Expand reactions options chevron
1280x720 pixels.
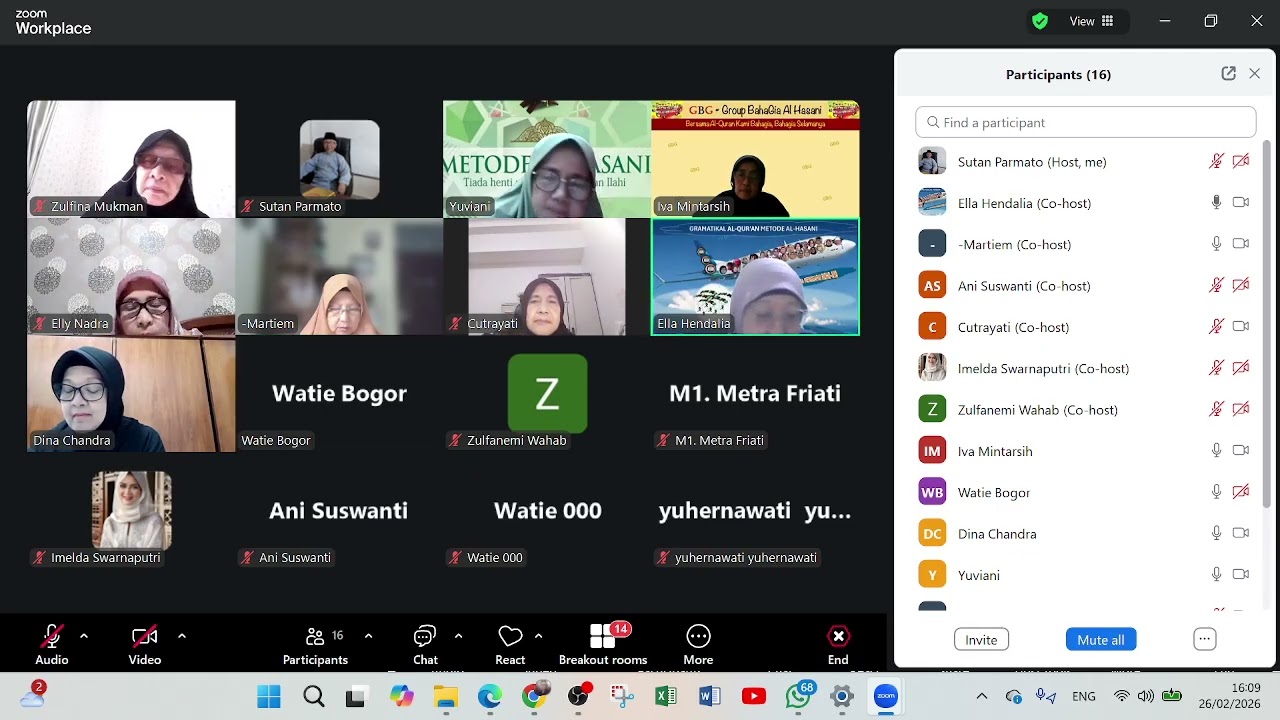coord(538,636)
